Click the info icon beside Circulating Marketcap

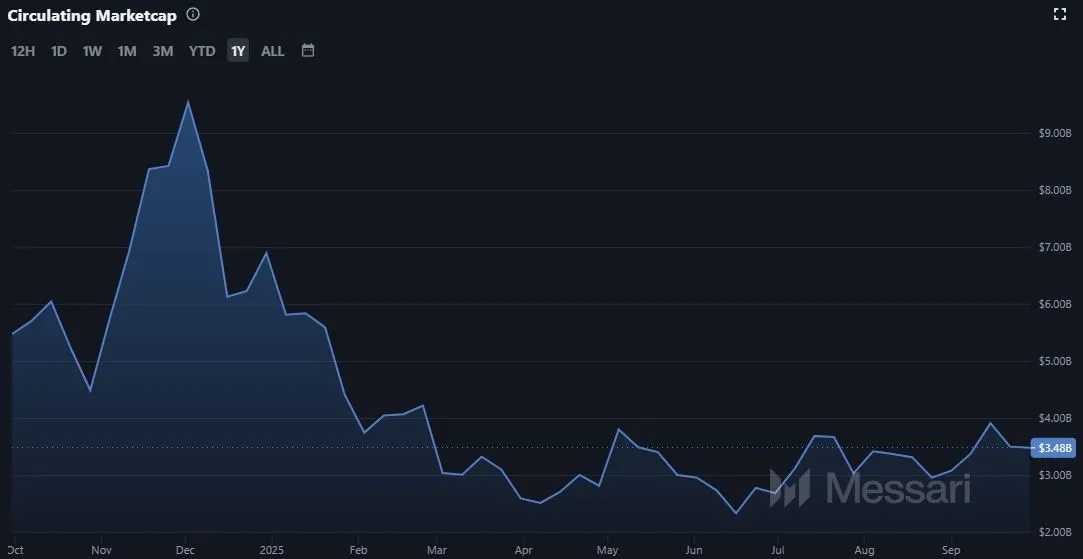point(193,15)
